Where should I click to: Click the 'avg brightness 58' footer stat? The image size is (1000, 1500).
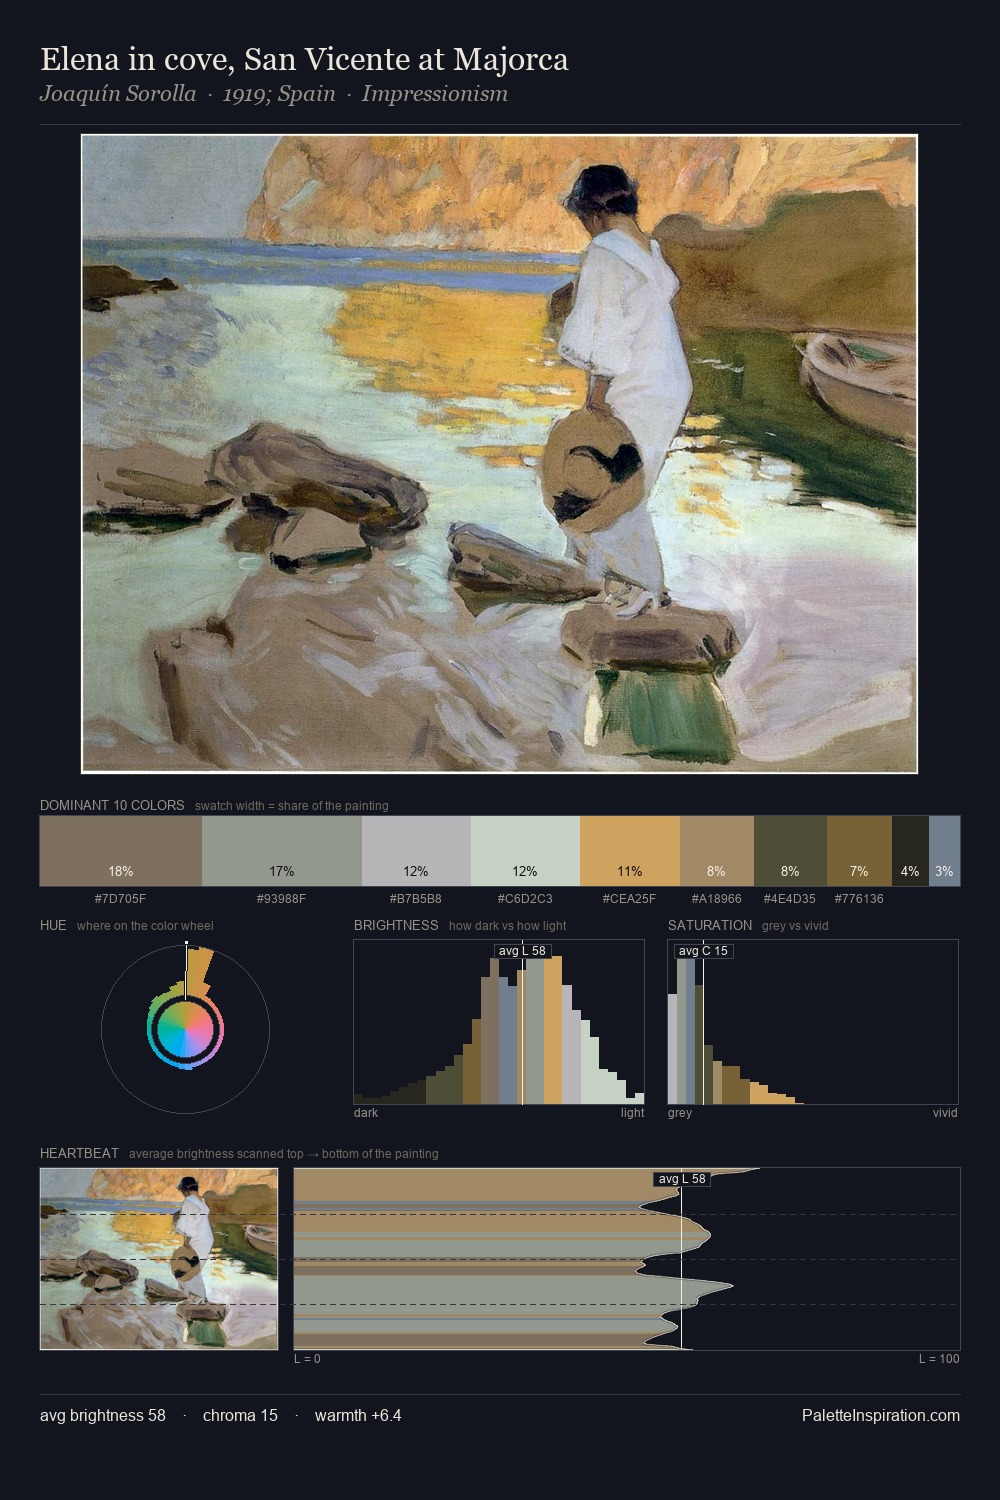(x=103, y=1416)
